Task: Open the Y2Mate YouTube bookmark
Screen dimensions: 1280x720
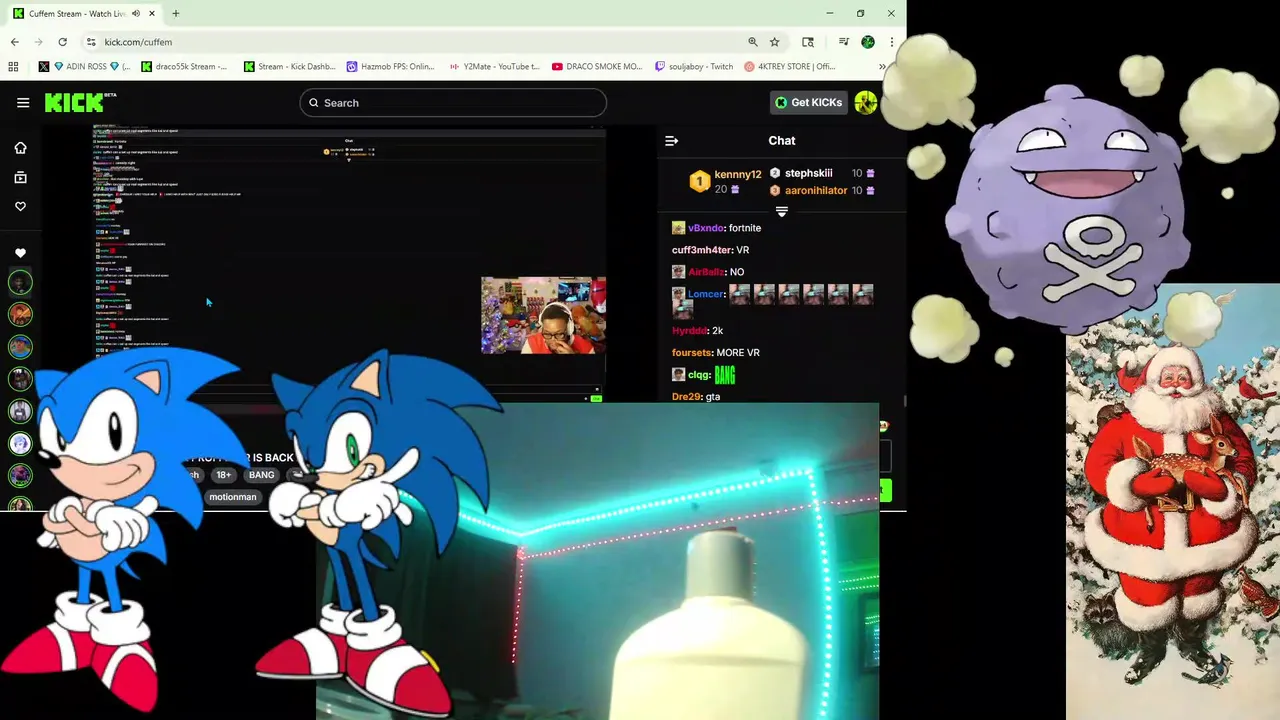Action: (x=494, y=67)
